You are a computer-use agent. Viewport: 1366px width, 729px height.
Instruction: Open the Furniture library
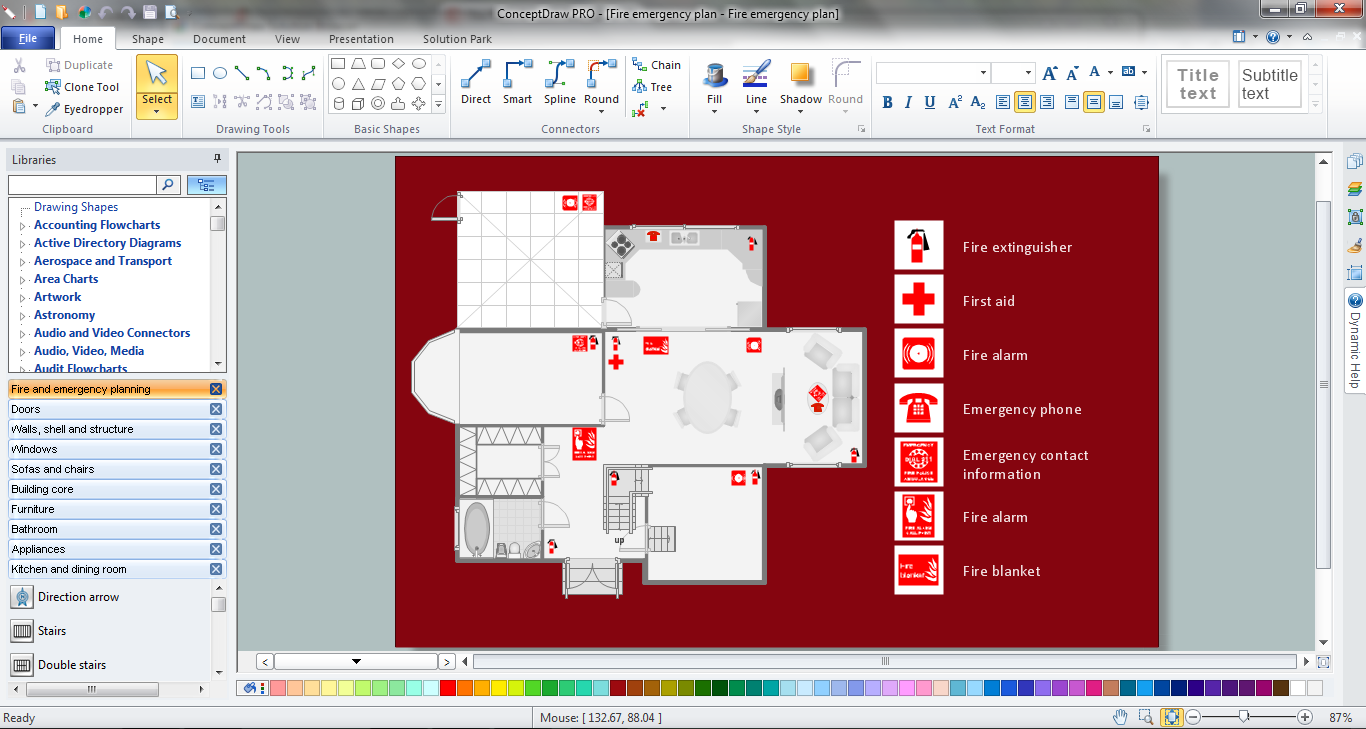click(x=117, y=509)
